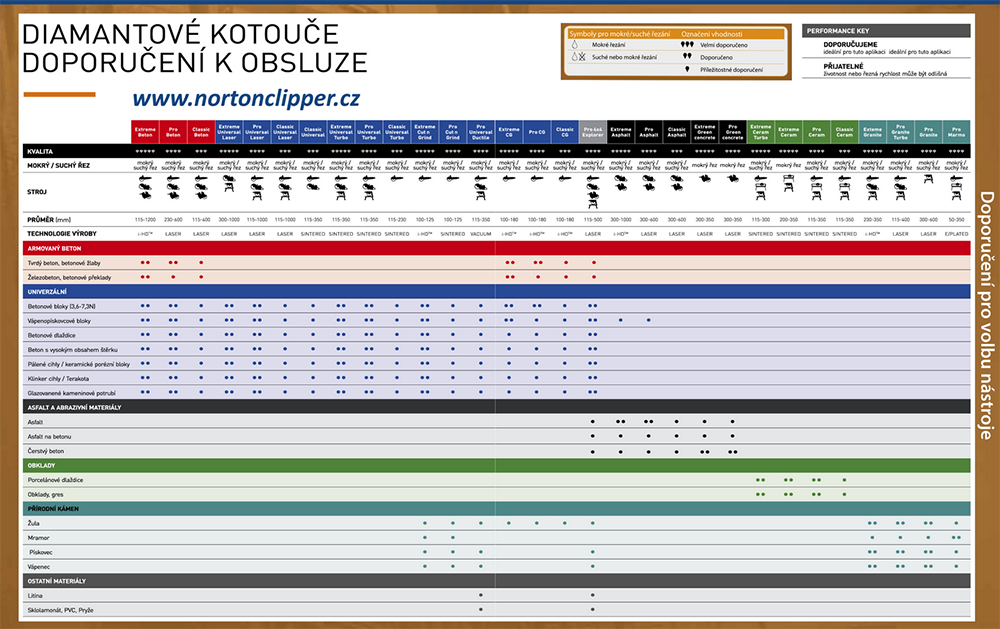
Task: Click the VACUUM technology cell
Action: [481, 234]
